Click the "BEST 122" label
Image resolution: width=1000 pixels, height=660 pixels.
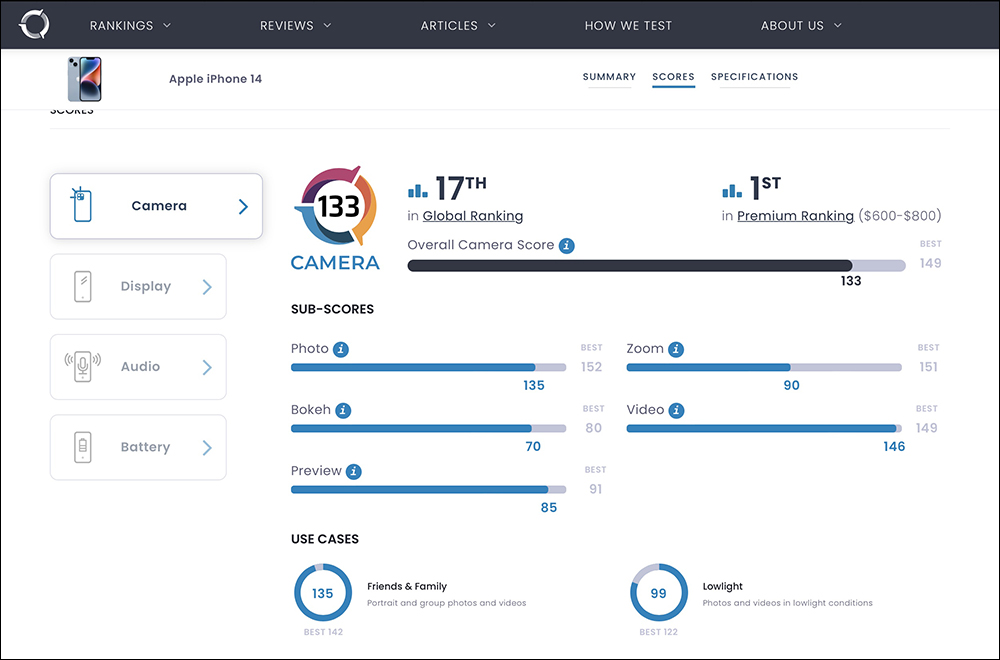click(x=659, y=632)
